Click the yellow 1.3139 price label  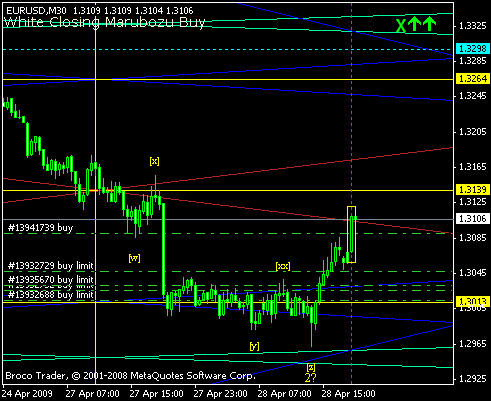pyautogui.click(x=473, y=190)
